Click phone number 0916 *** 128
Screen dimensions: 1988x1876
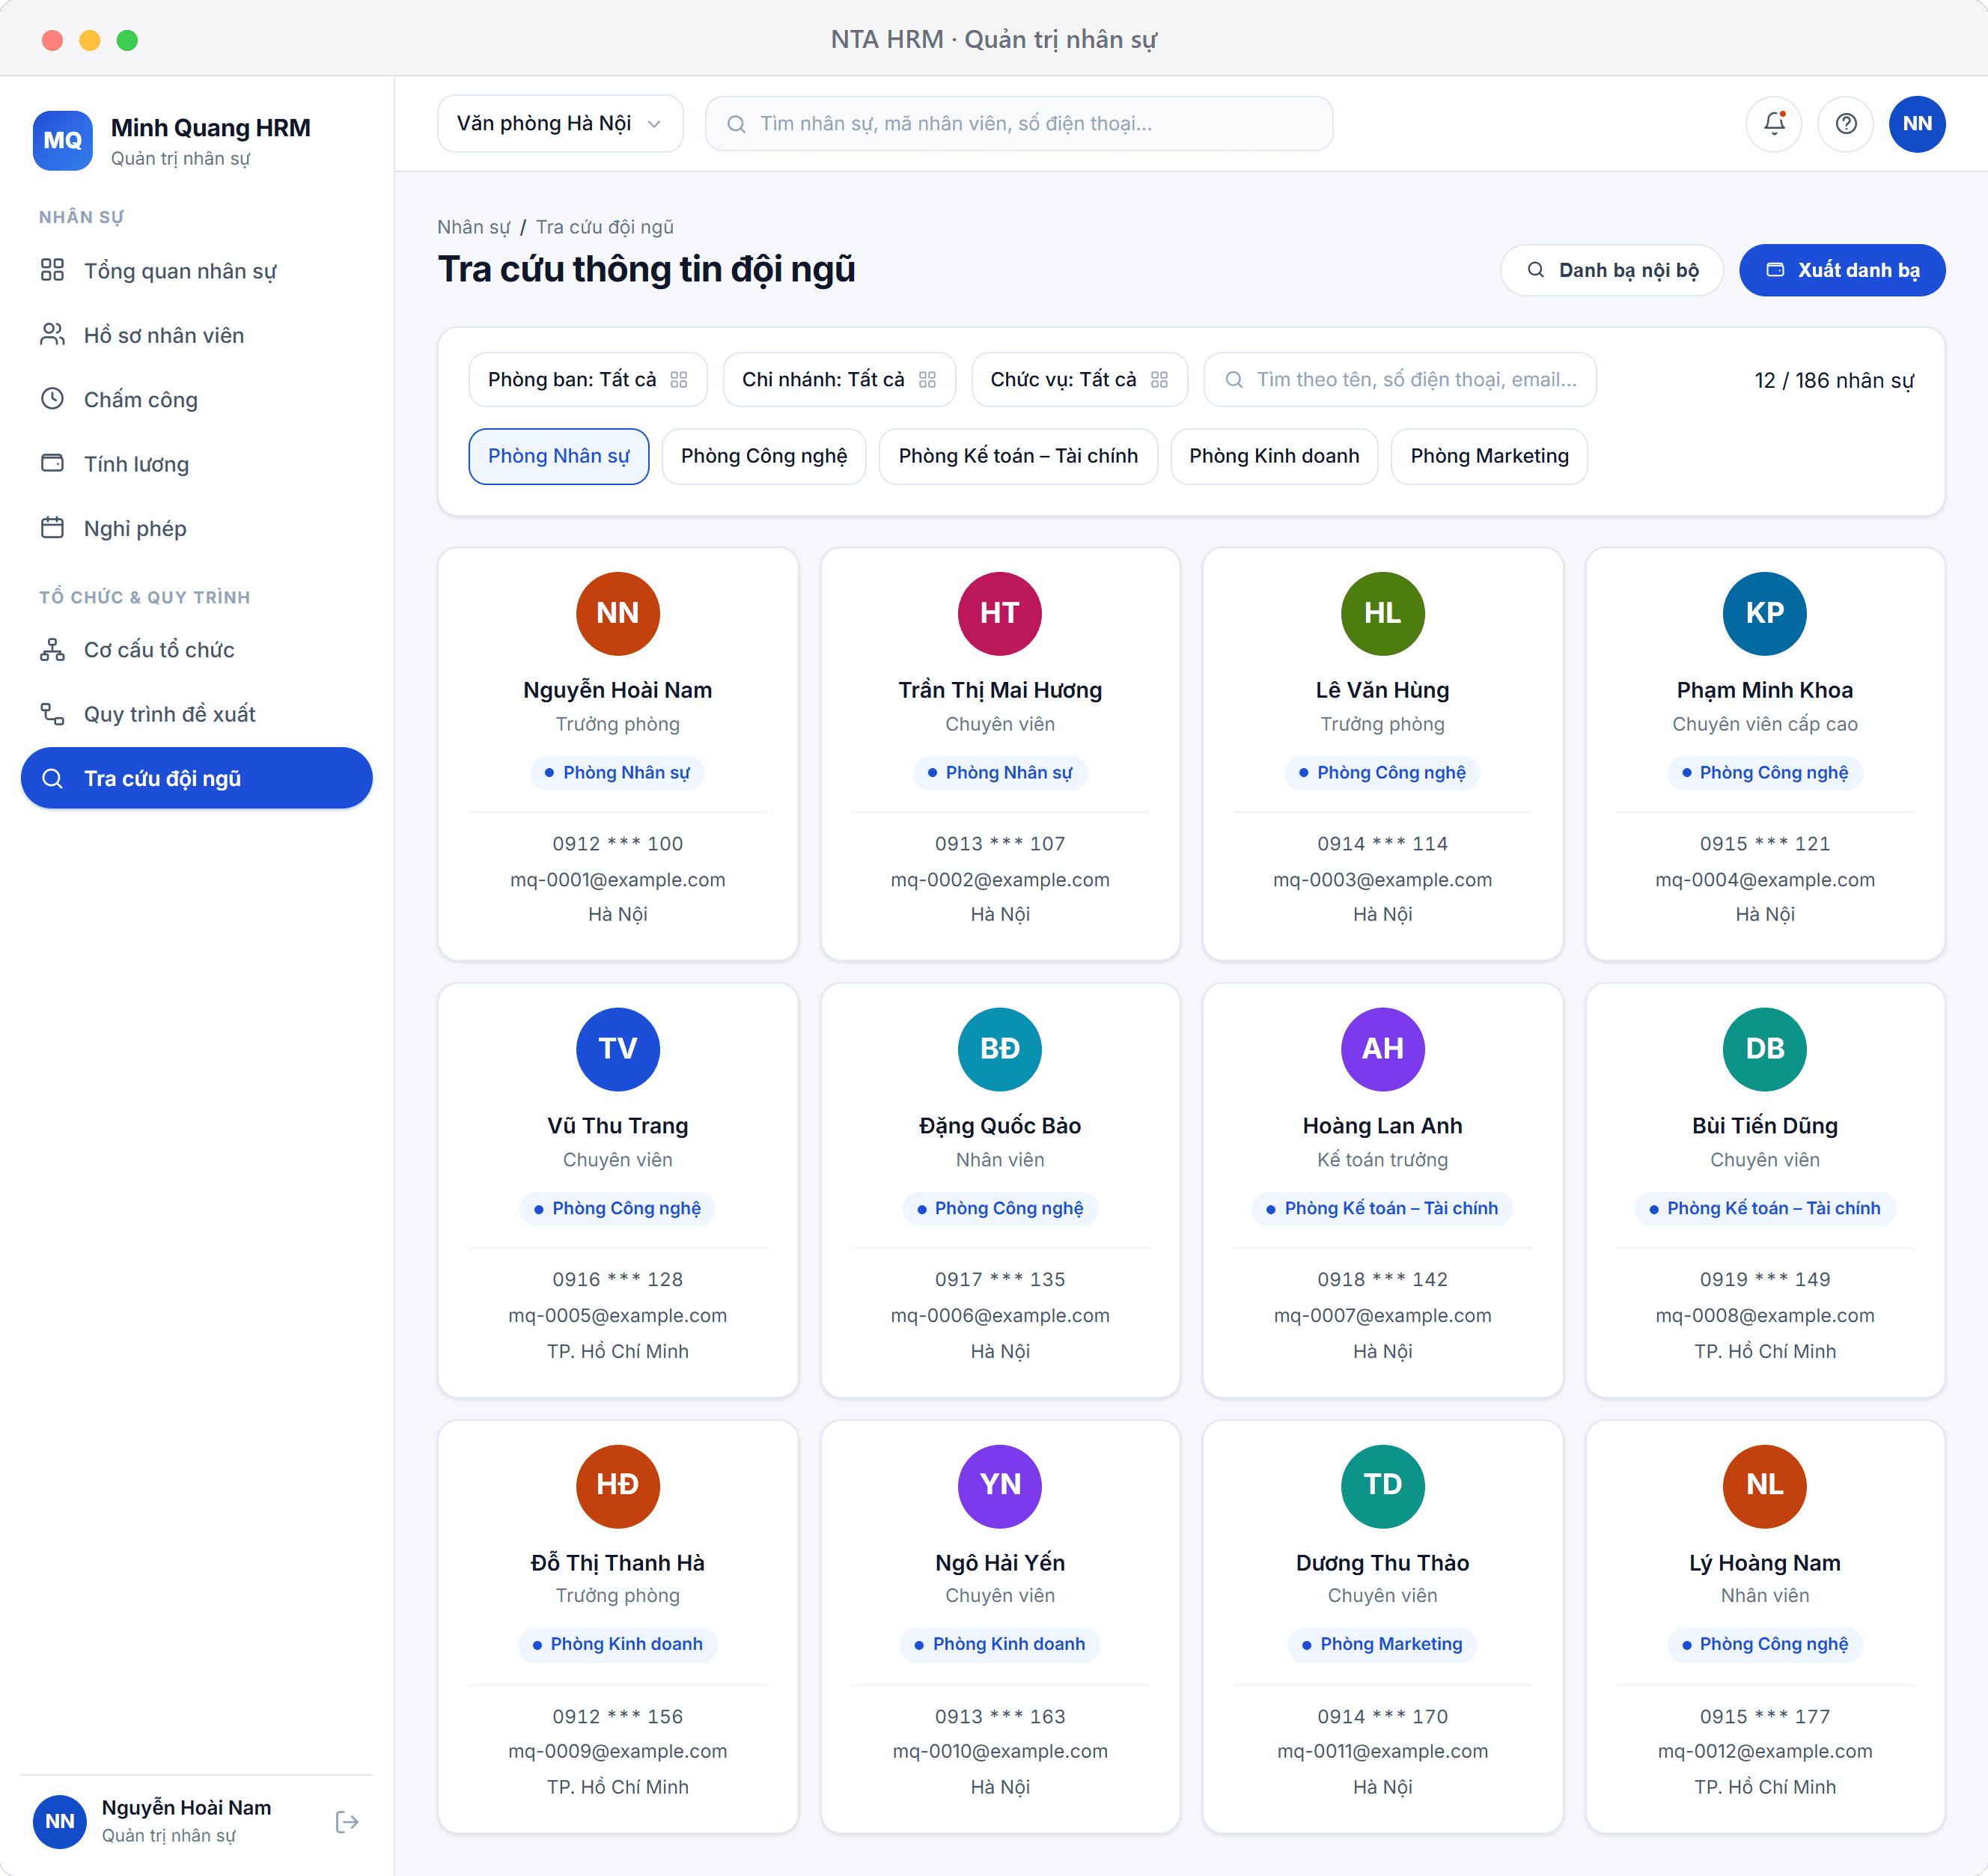click(x=618, y=1279)
